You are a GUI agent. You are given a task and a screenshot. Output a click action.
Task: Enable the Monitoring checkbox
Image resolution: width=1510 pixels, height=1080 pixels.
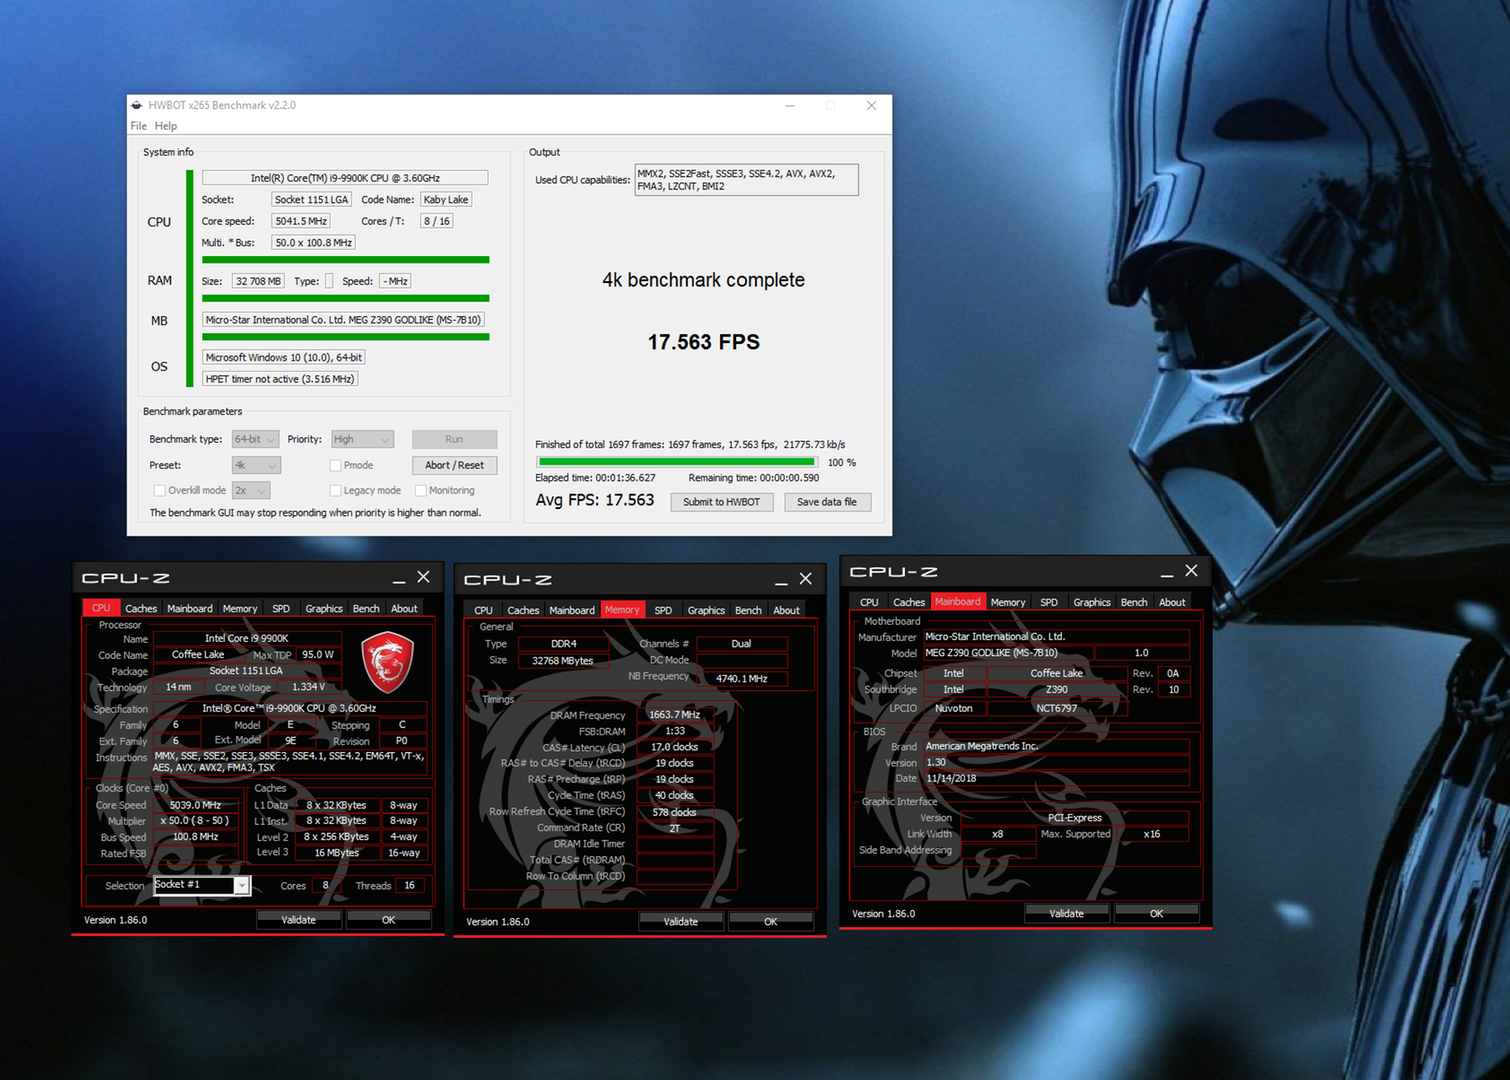point(421,491)
